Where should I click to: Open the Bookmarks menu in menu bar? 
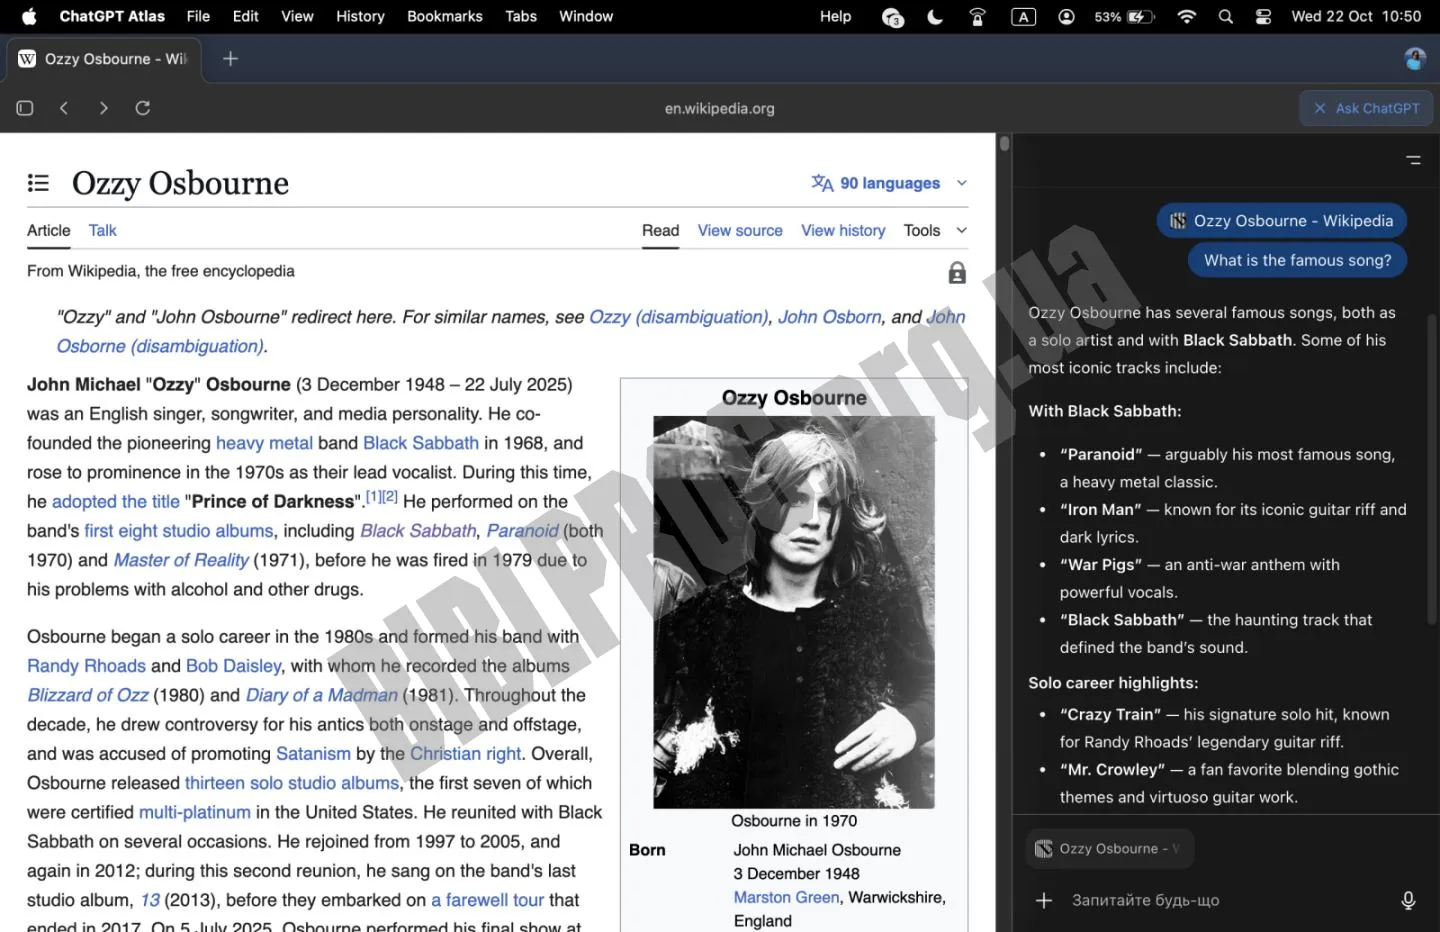[444, 16]
